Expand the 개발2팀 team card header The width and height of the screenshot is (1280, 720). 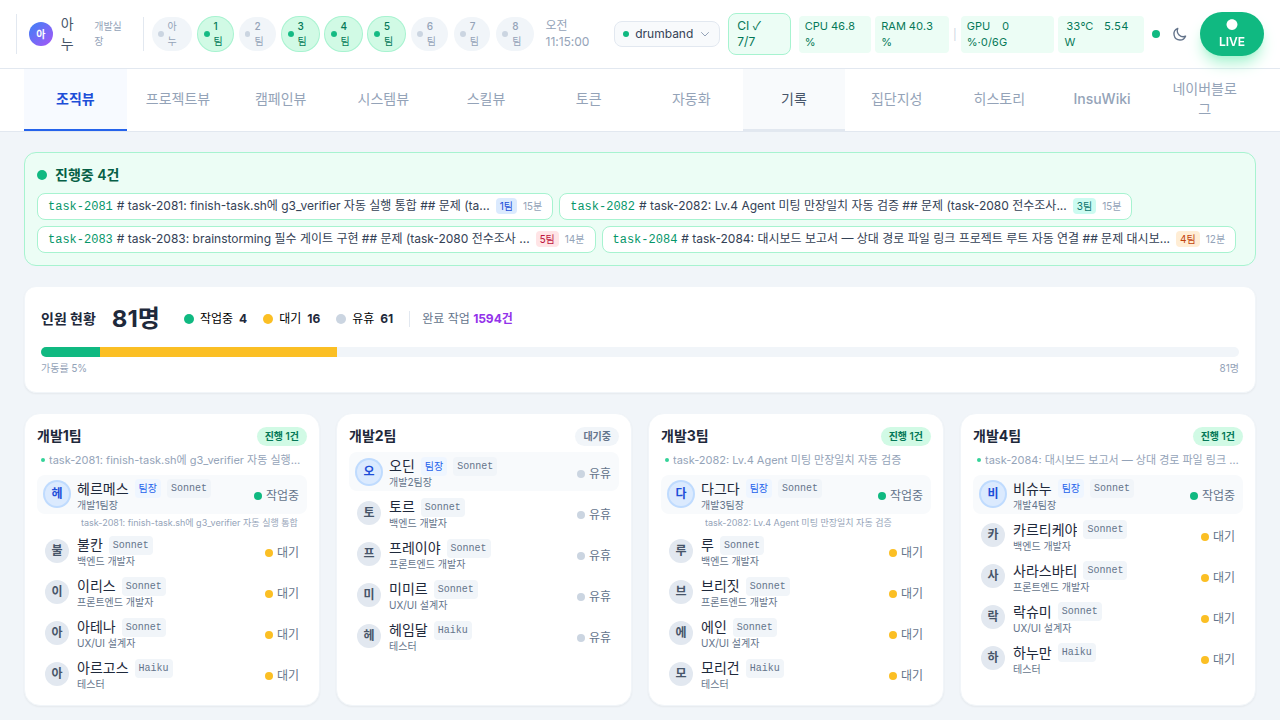click(x=483, y=436)
